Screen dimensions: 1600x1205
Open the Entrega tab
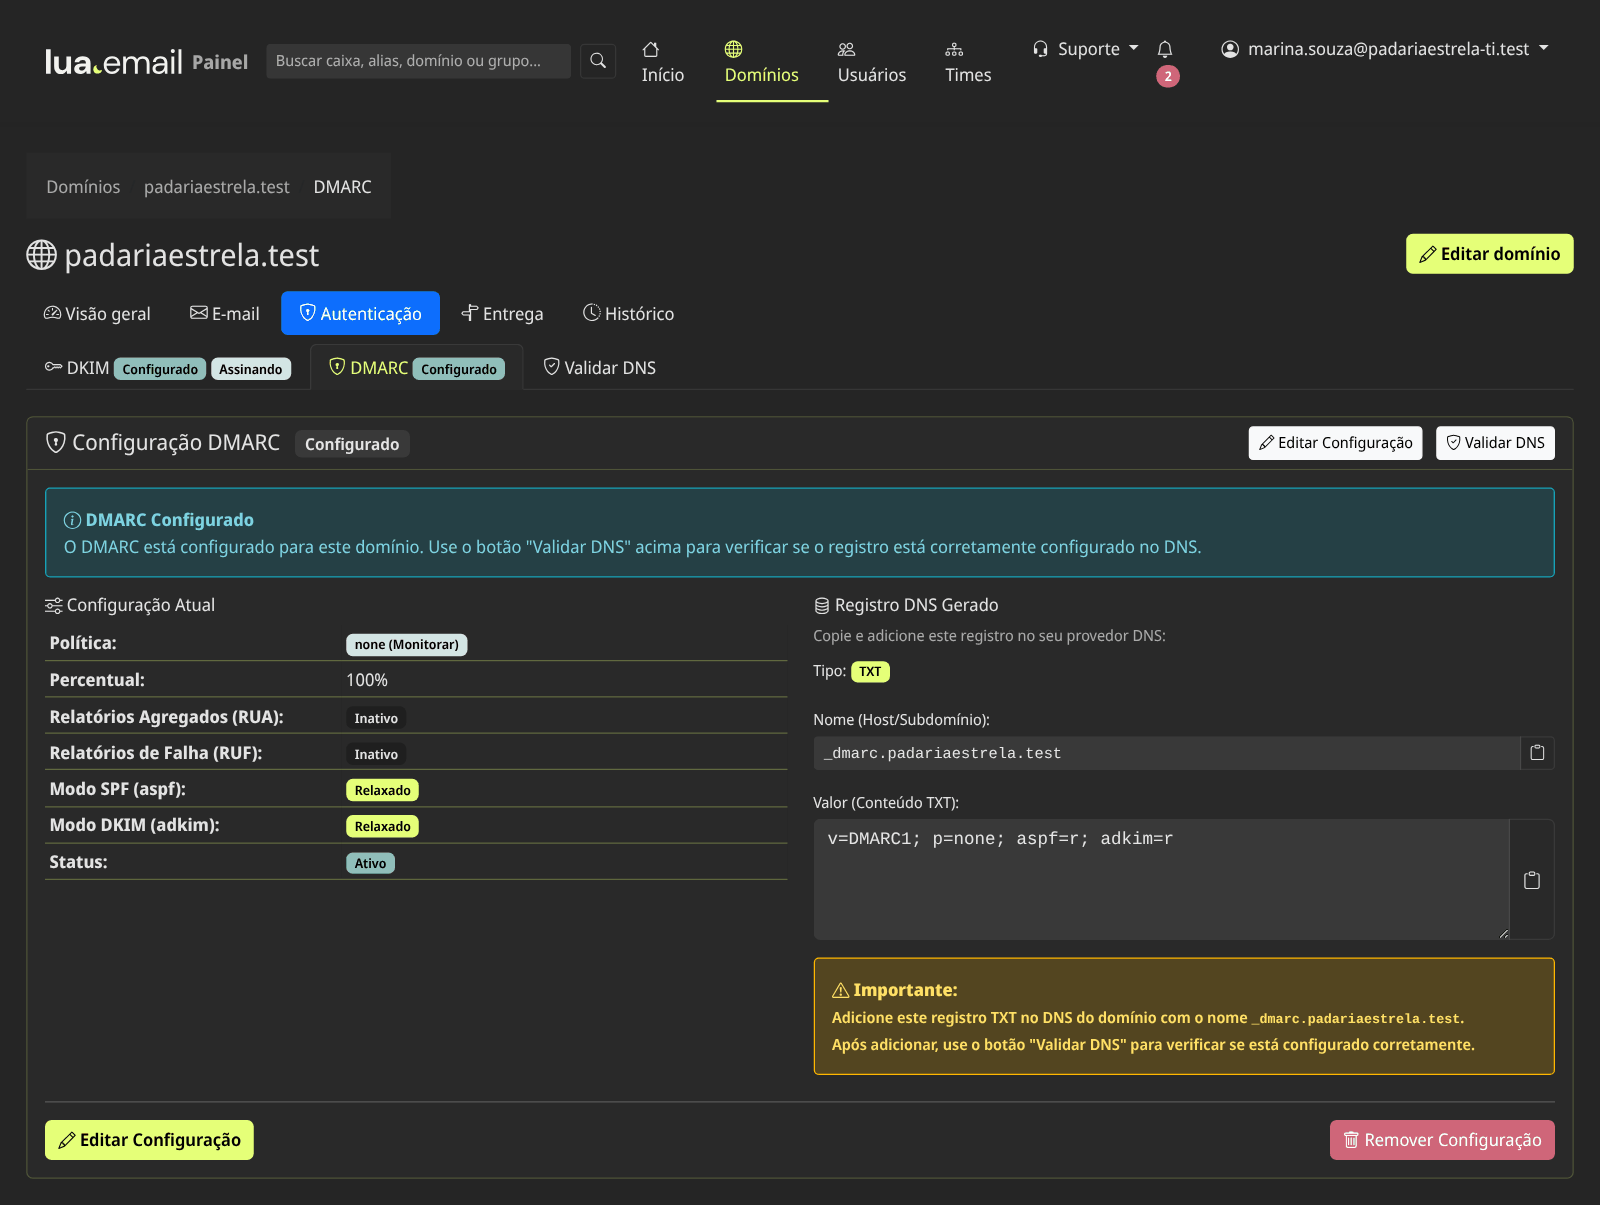pos(502,314)
